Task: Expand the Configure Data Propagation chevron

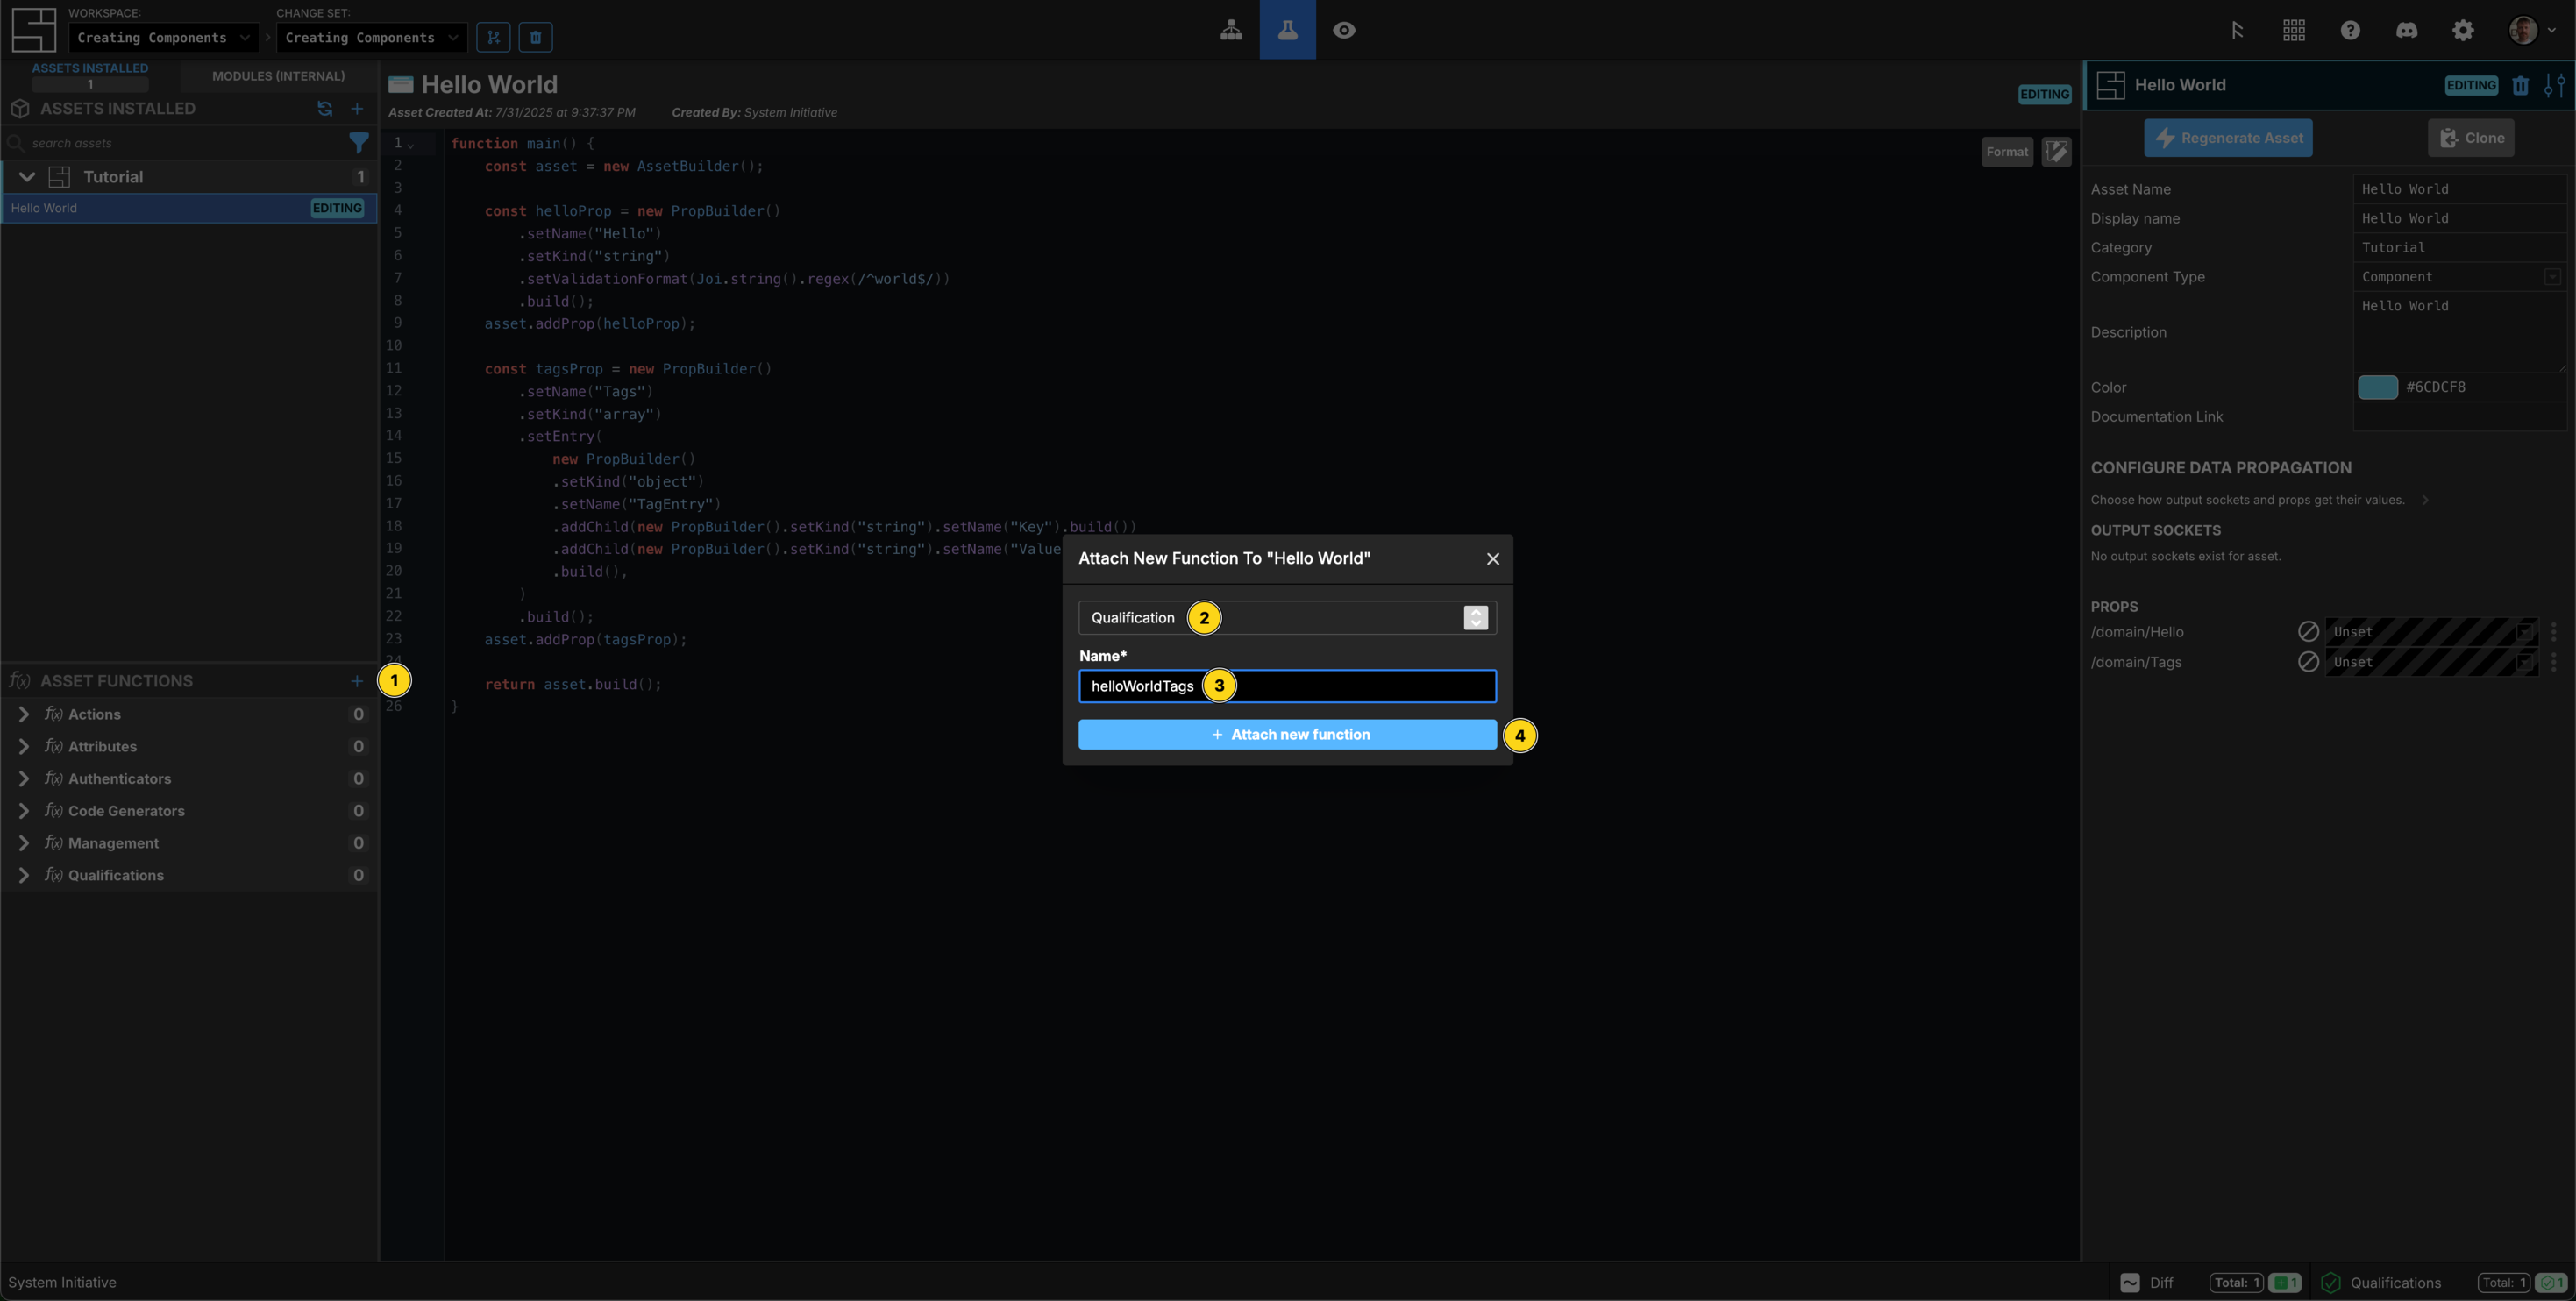Action: click(x=2425, y=500)
